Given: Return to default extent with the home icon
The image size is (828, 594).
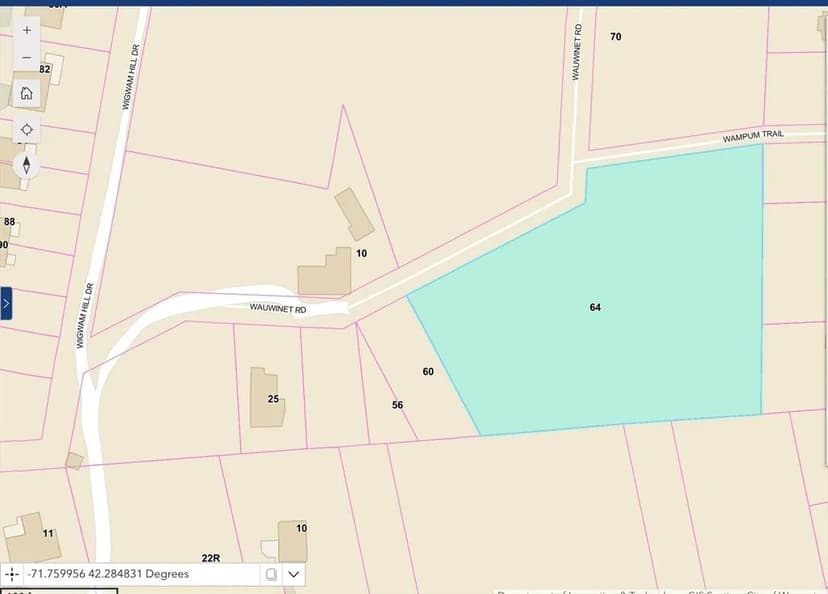Looking at the screenshot, I should point(25,92).
